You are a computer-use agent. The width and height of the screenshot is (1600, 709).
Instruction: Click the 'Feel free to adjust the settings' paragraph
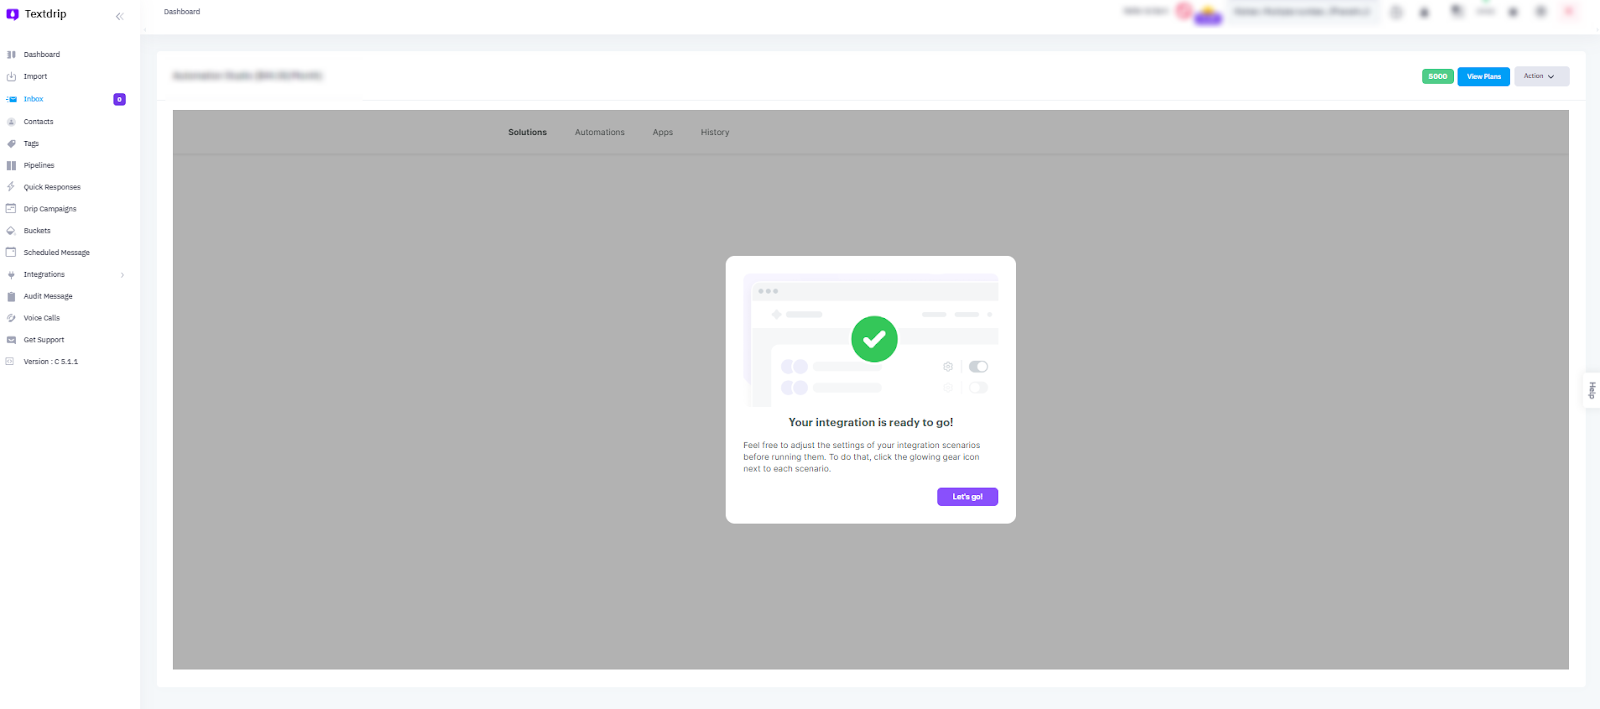click(x=862, y=457)
